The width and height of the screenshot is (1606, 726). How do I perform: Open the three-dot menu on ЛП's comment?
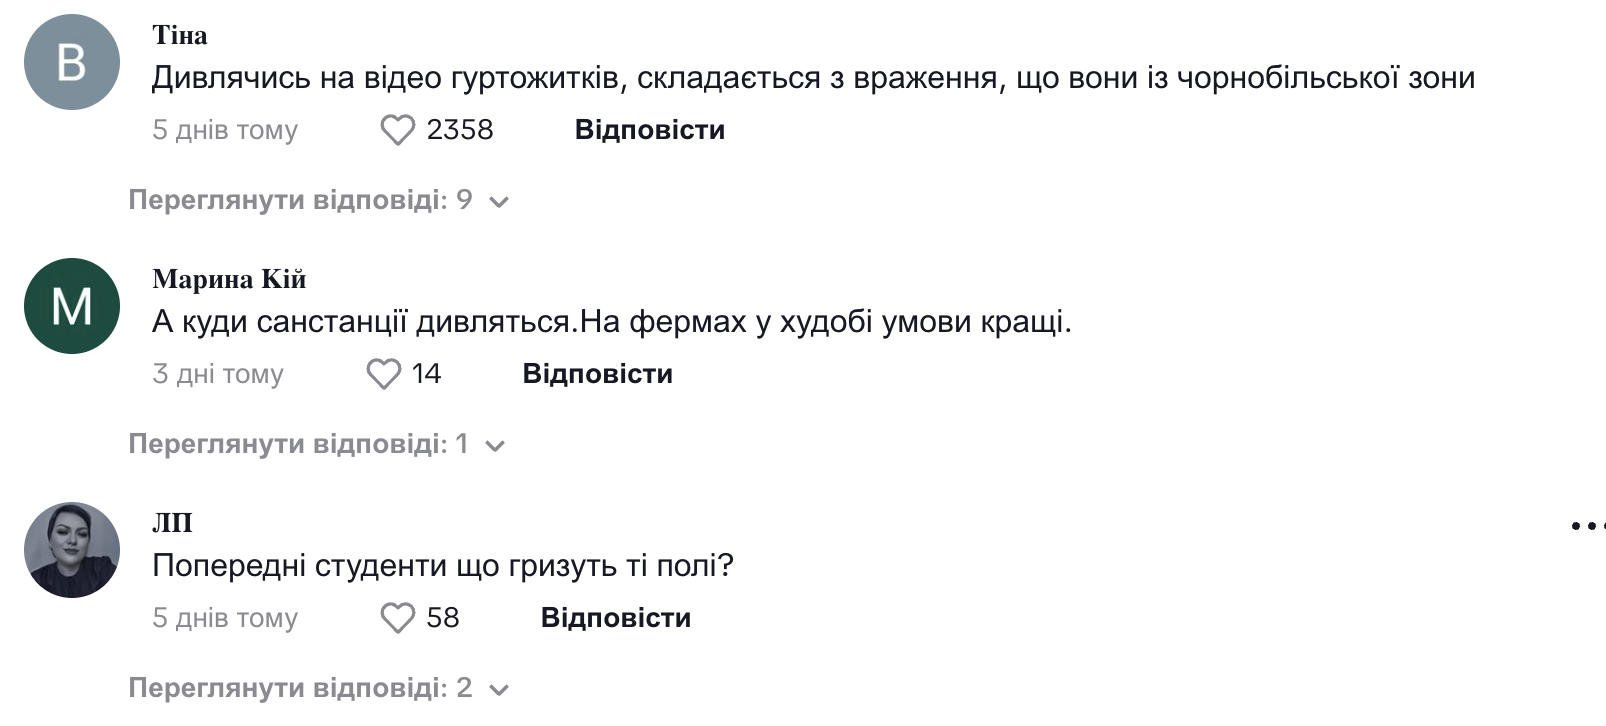1587,525
